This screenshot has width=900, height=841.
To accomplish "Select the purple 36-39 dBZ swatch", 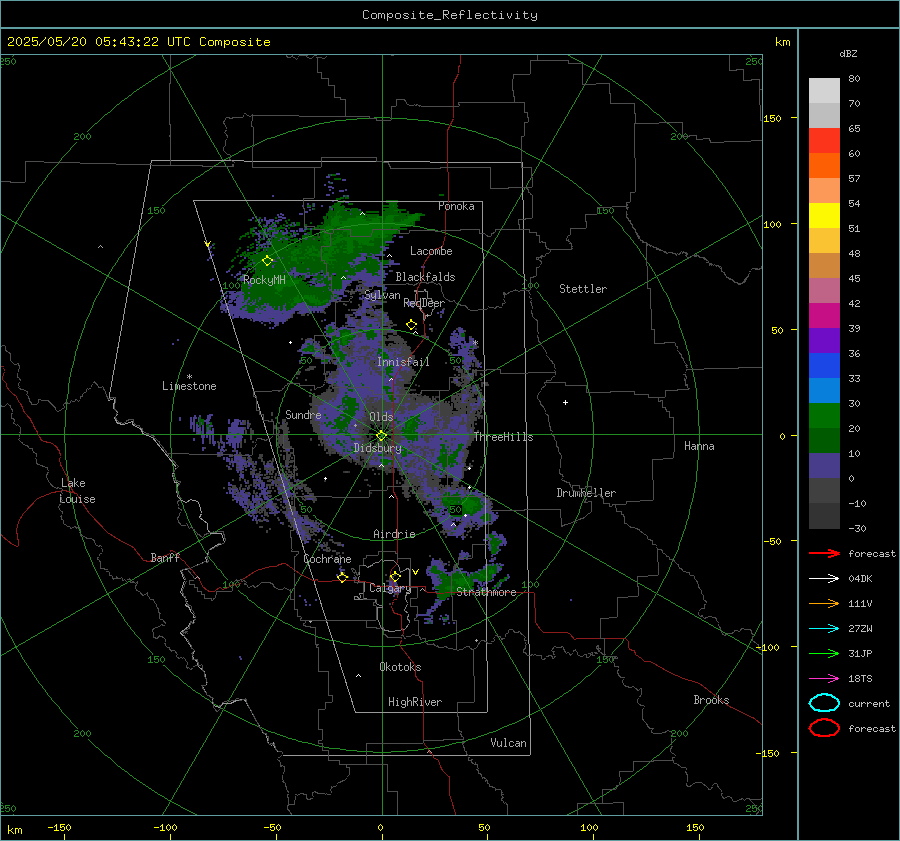I will click(x=824, y=341).
